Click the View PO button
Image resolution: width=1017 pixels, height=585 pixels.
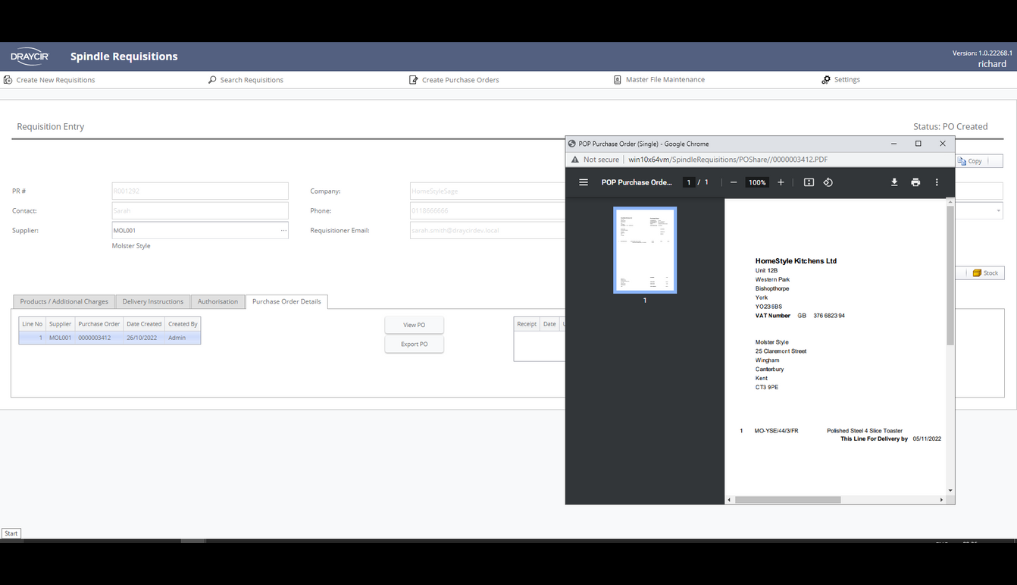pyautogui.click(x=414, y=325)
